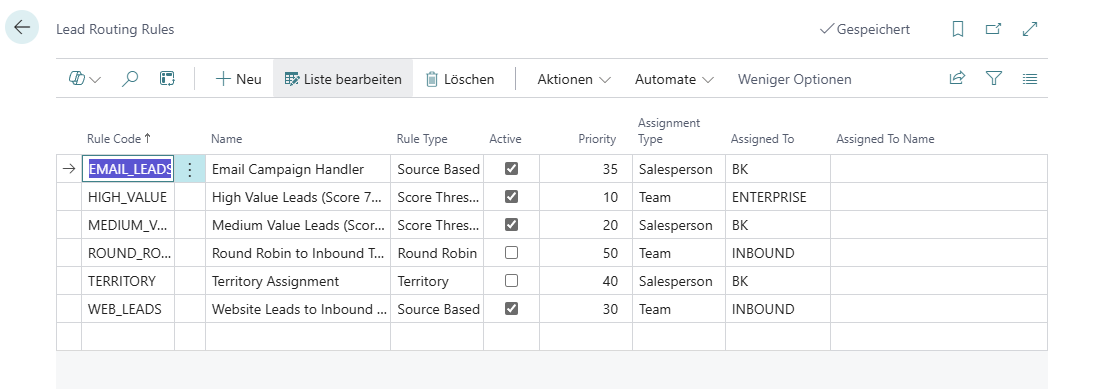
Task: Bookmark this page icon
Action: (958, 30)
